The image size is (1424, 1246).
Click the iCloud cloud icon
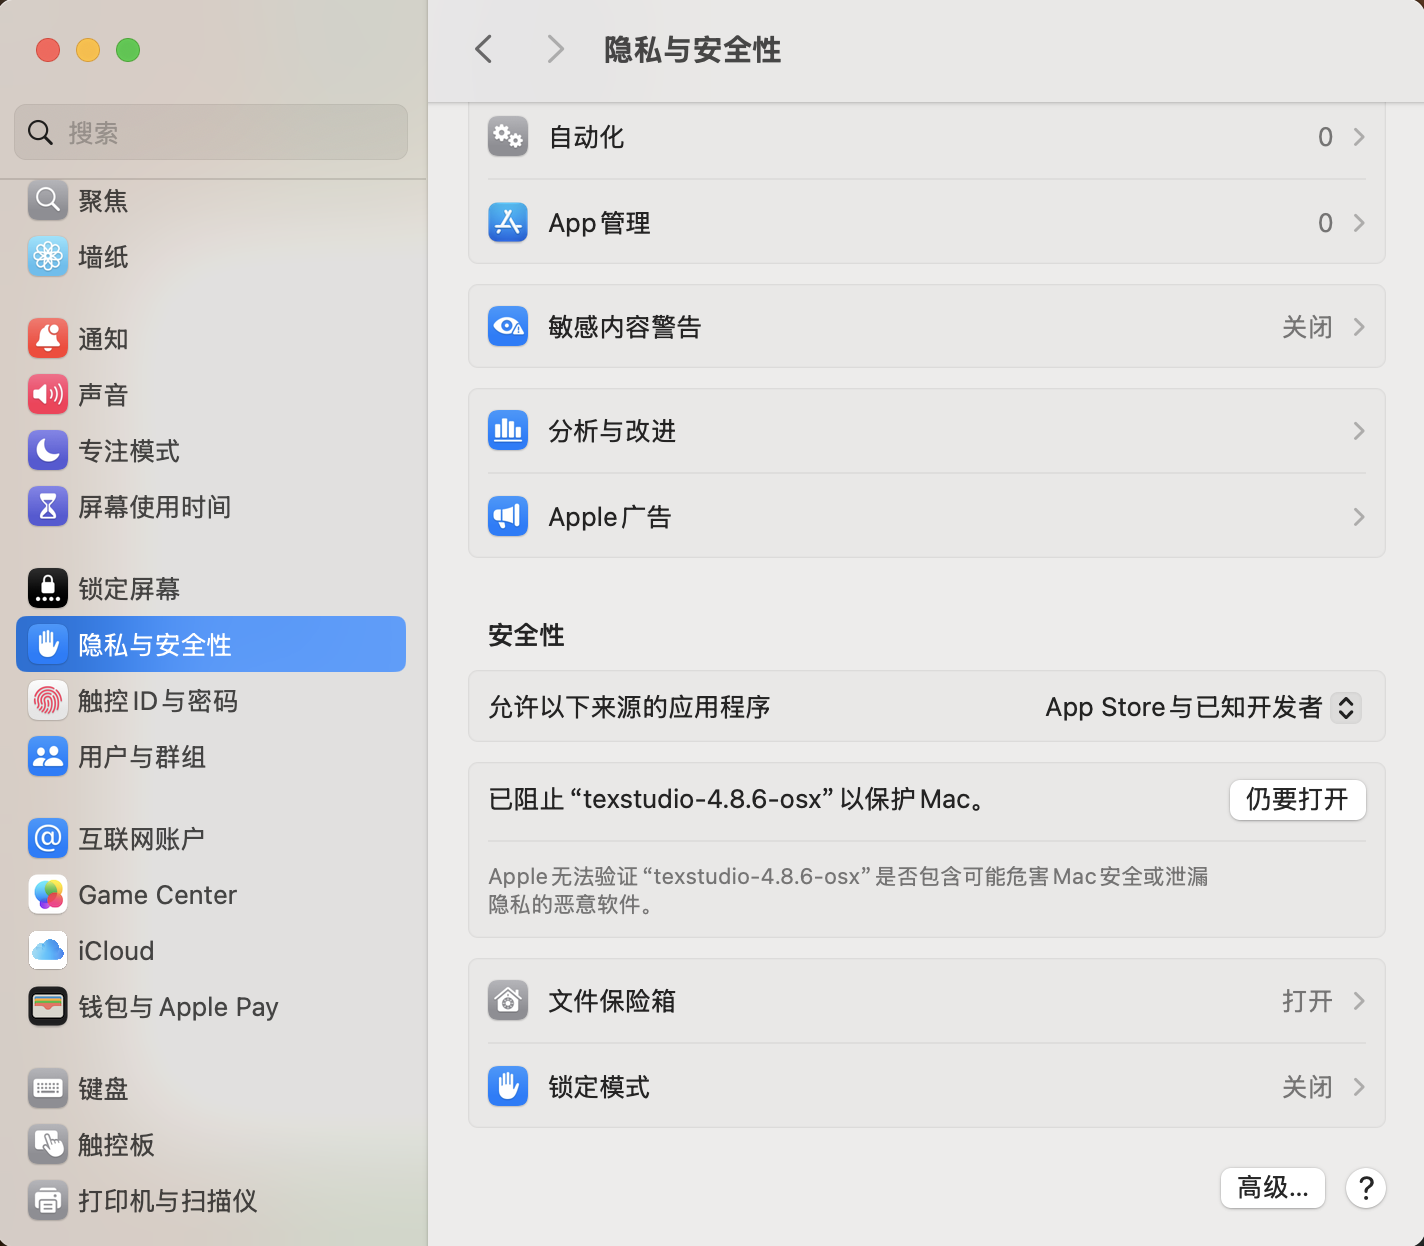click(x=48, y=951)
